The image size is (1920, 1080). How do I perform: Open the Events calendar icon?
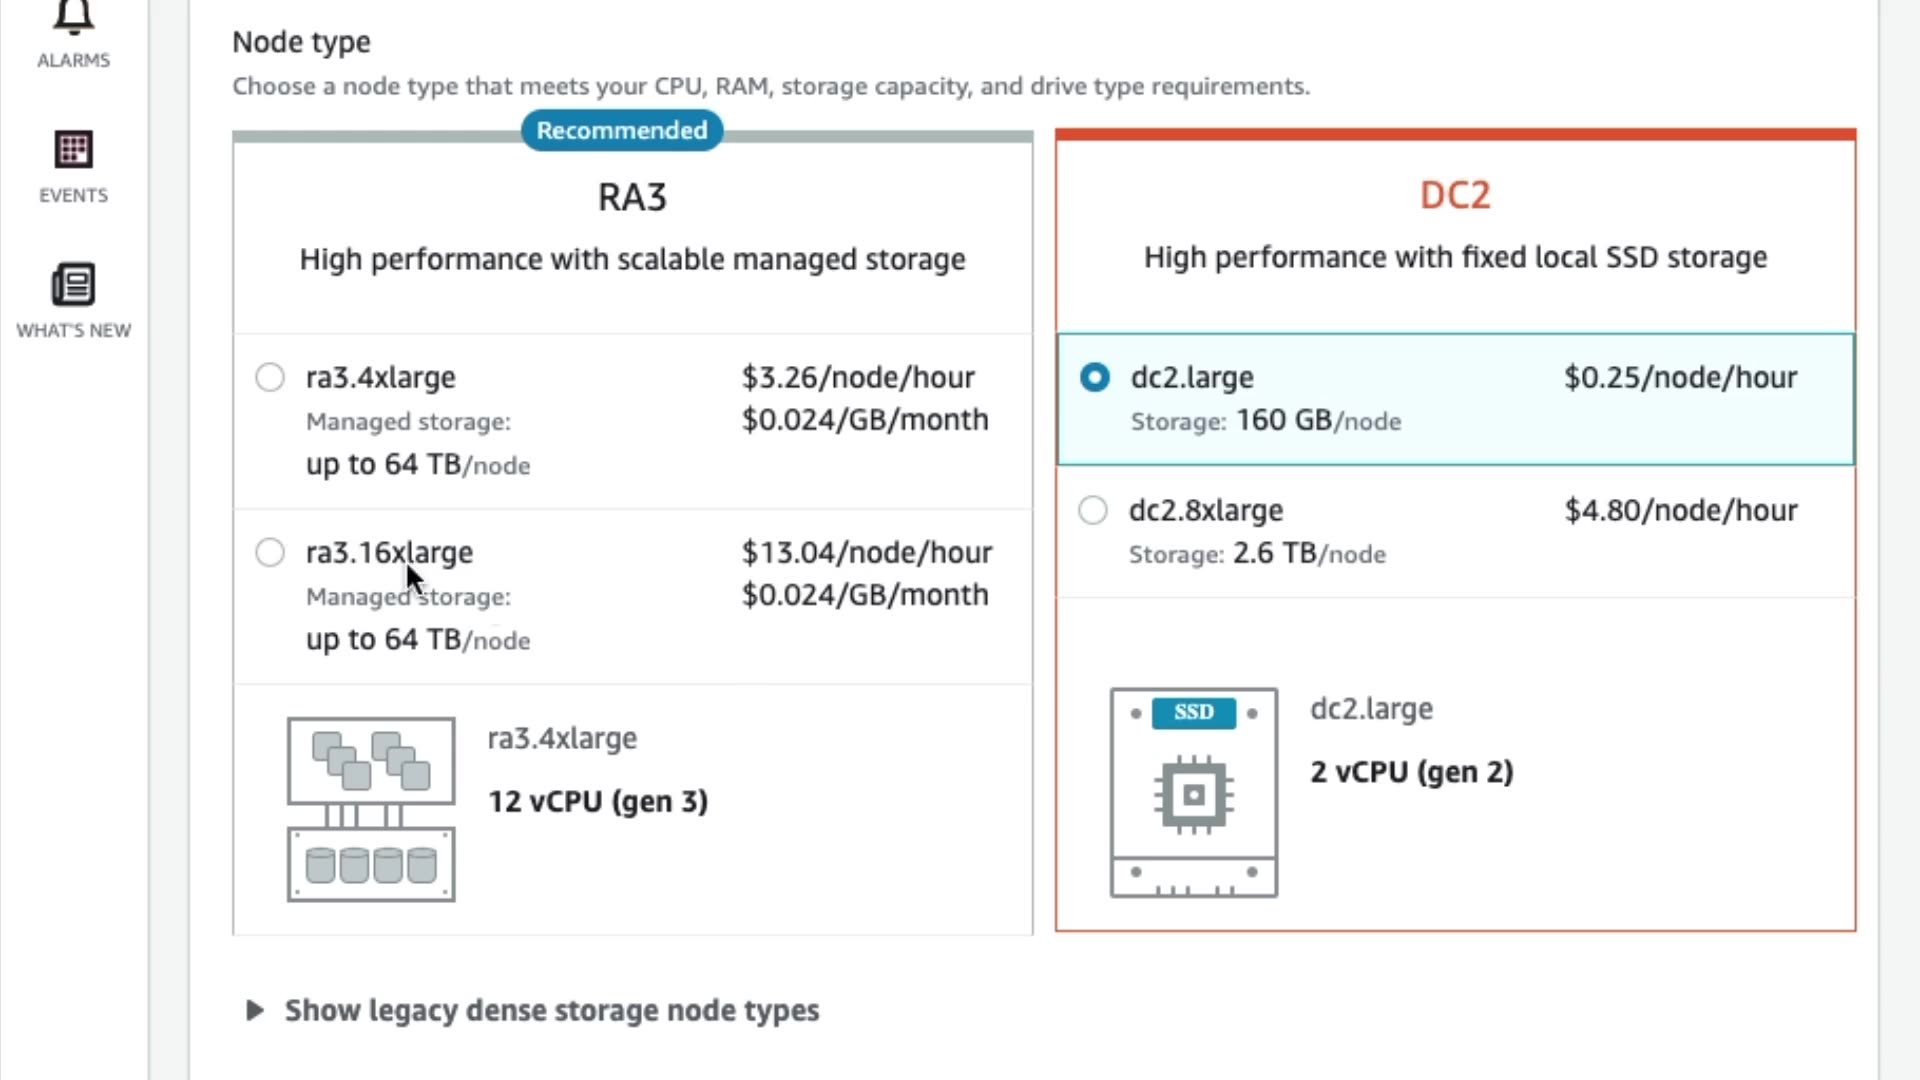pos(73,150)
